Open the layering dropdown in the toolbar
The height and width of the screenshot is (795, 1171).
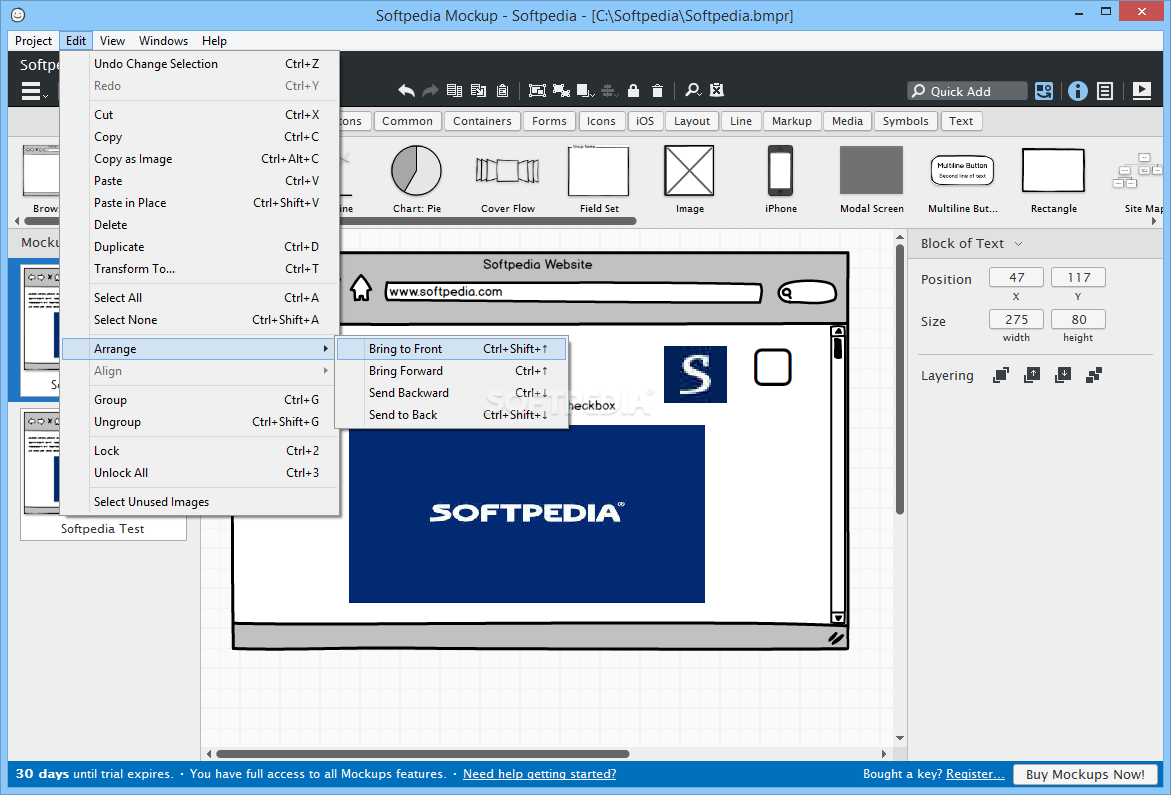(586, 90)
